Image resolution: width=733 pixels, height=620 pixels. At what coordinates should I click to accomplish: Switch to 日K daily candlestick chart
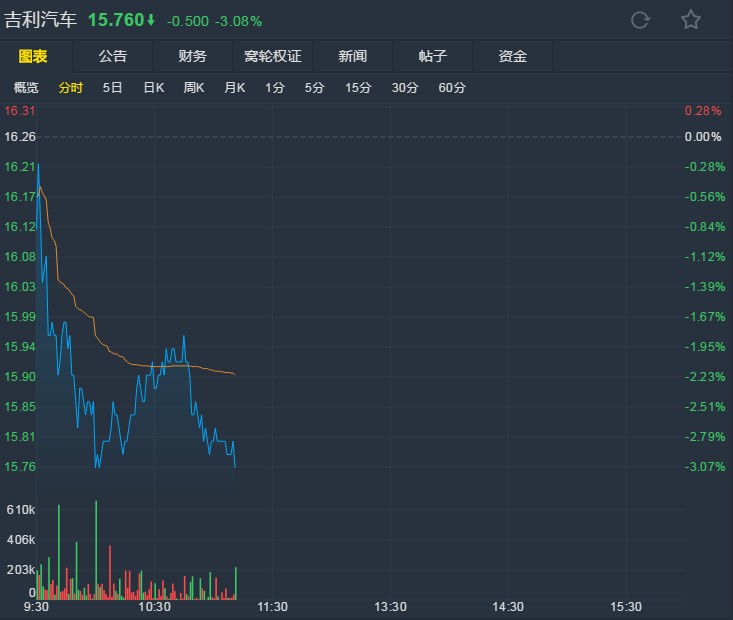pos(153,88)
